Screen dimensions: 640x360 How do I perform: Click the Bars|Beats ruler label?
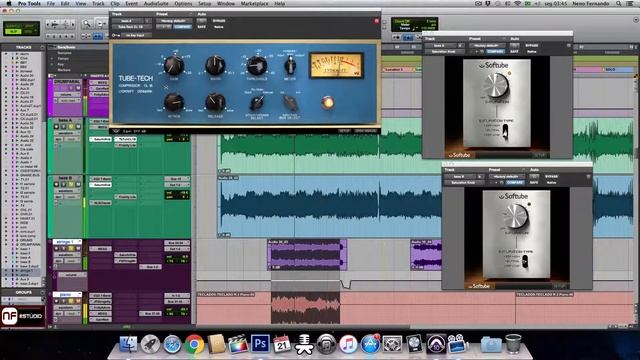66,47
